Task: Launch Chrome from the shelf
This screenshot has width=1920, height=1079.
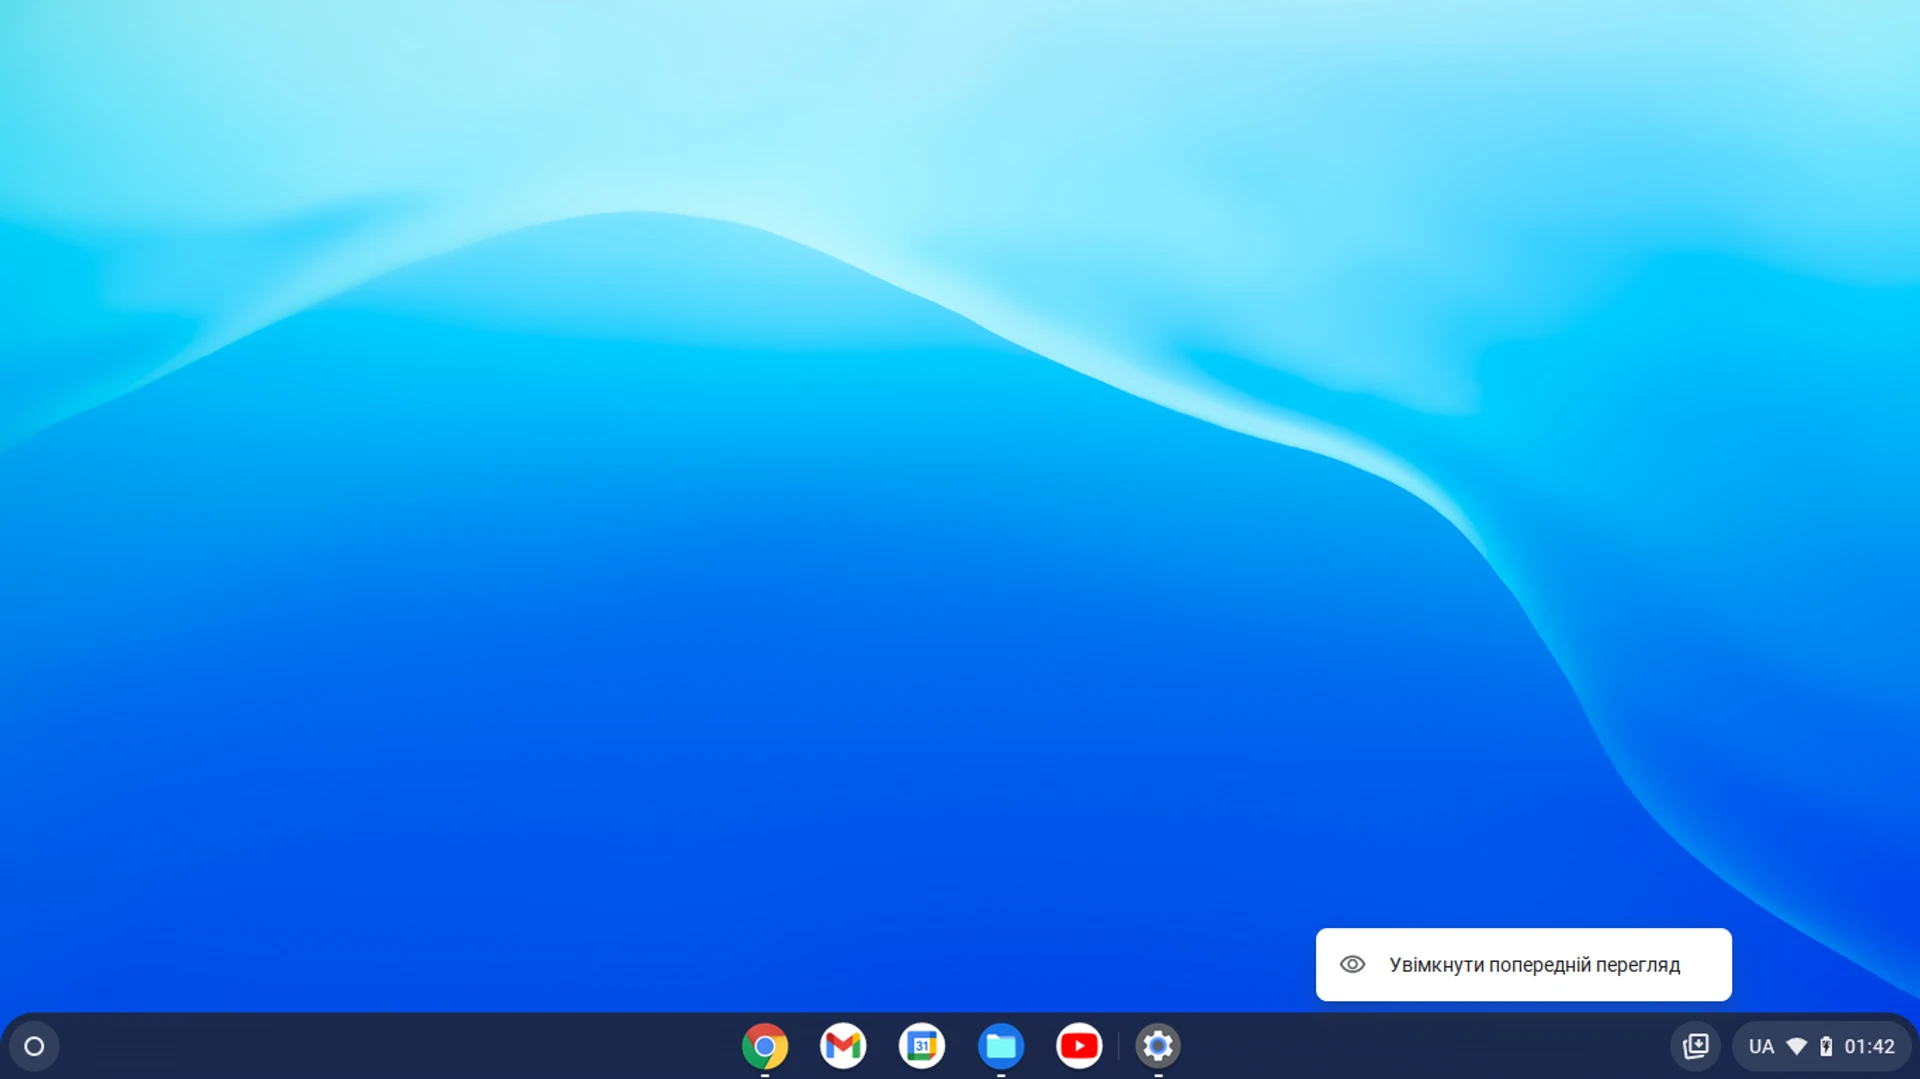Action: pos(765,1045)
